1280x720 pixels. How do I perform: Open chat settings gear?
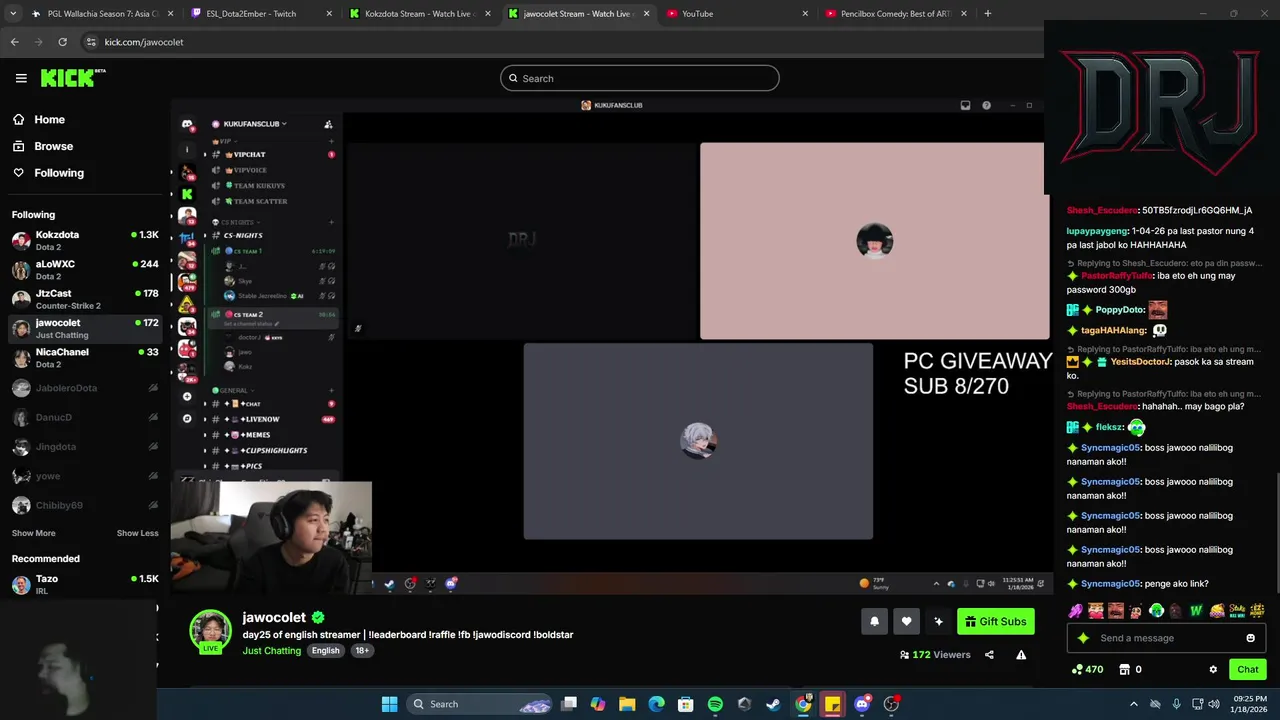pos(1213,670)
